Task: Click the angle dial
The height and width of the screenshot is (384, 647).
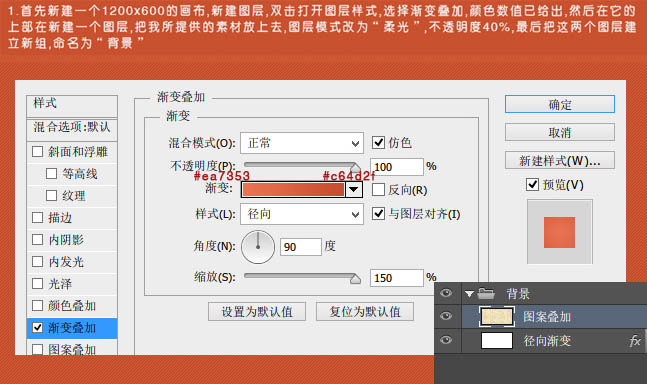Action: coord(258,247)
